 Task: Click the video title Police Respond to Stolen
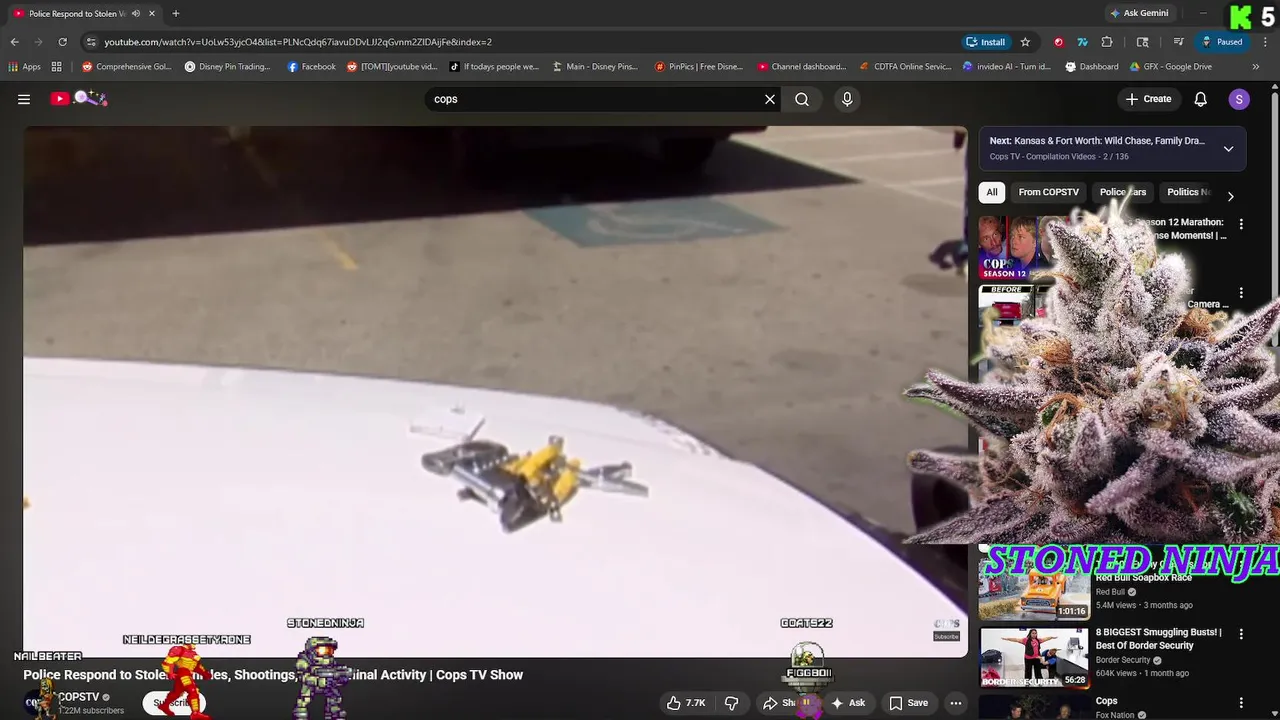tap(273, 675)
